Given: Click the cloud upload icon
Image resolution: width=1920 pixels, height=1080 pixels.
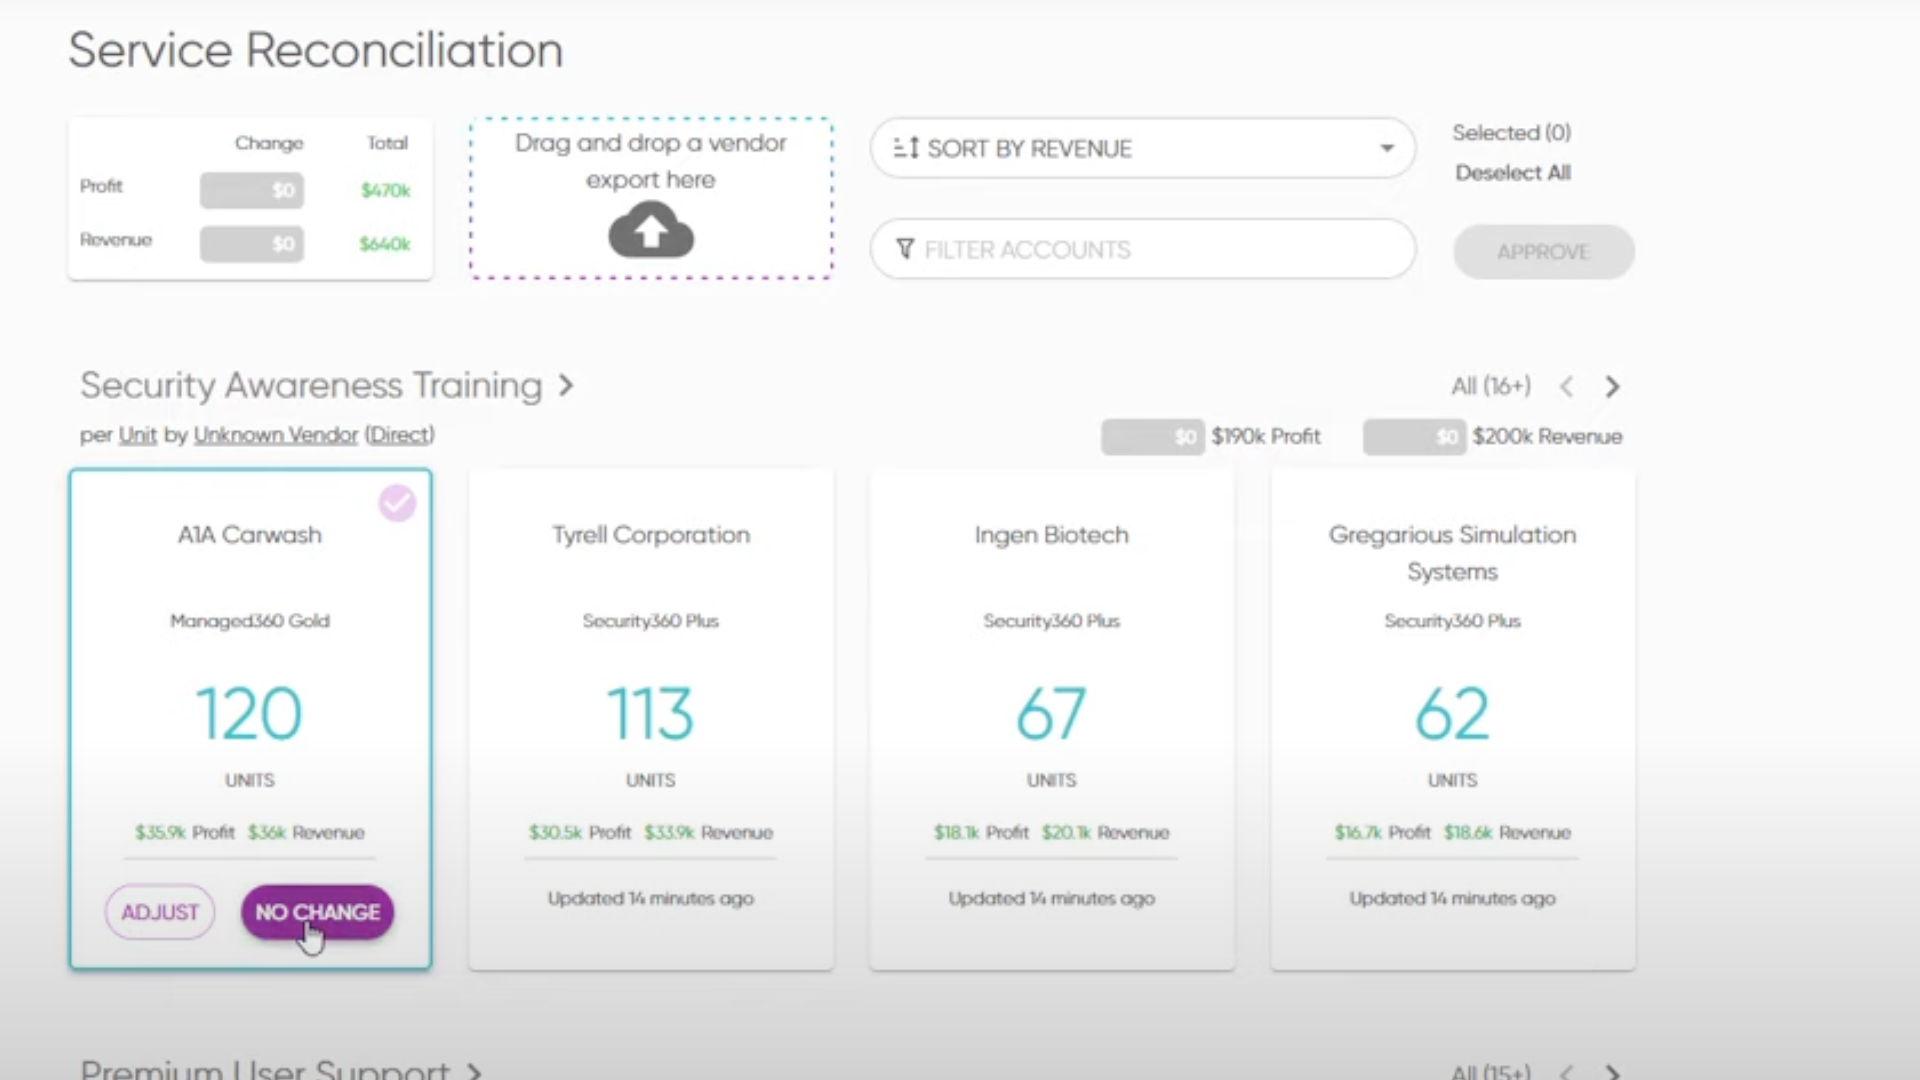Looking at the screenshot, I should (651, 230).
